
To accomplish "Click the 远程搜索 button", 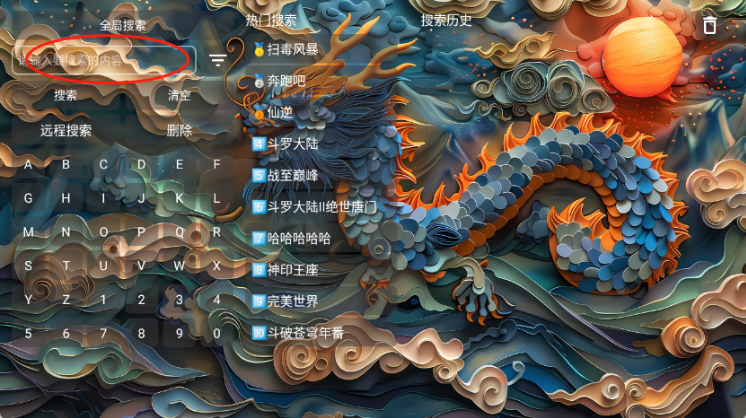I will 66,130.
